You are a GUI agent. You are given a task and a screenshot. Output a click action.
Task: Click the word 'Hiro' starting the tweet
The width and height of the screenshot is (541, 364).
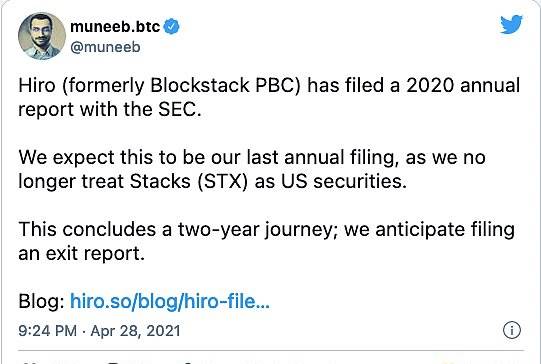tap(37, 86)
